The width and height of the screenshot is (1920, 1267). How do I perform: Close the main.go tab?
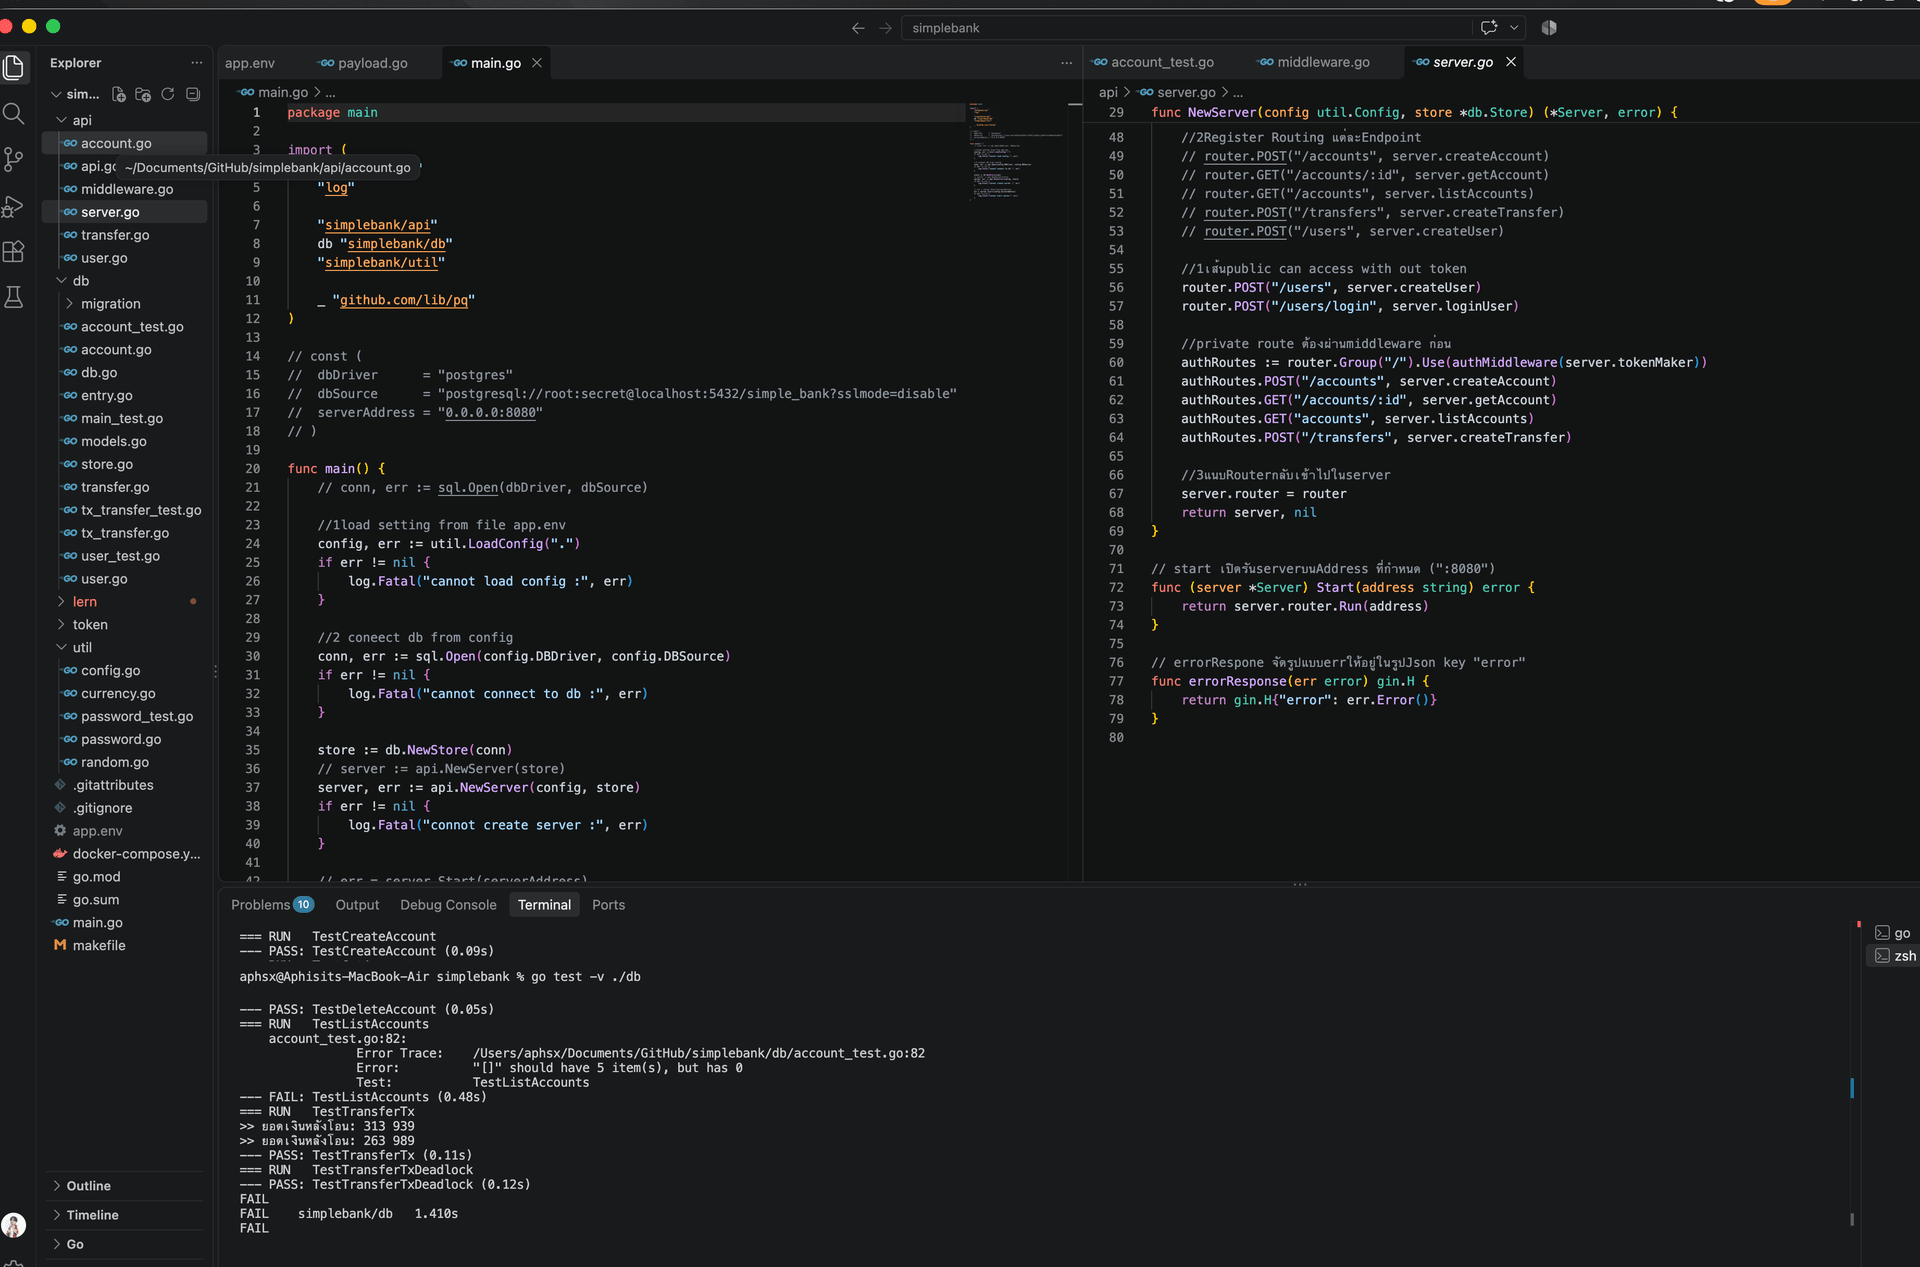(537, 63)
